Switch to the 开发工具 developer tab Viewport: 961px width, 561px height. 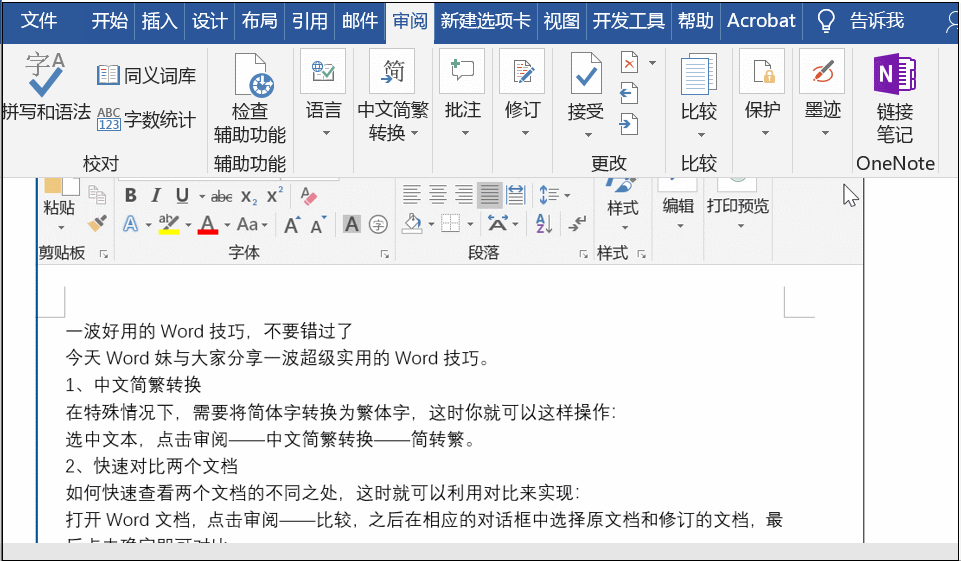pyautogui.click(x=628, y=21)
